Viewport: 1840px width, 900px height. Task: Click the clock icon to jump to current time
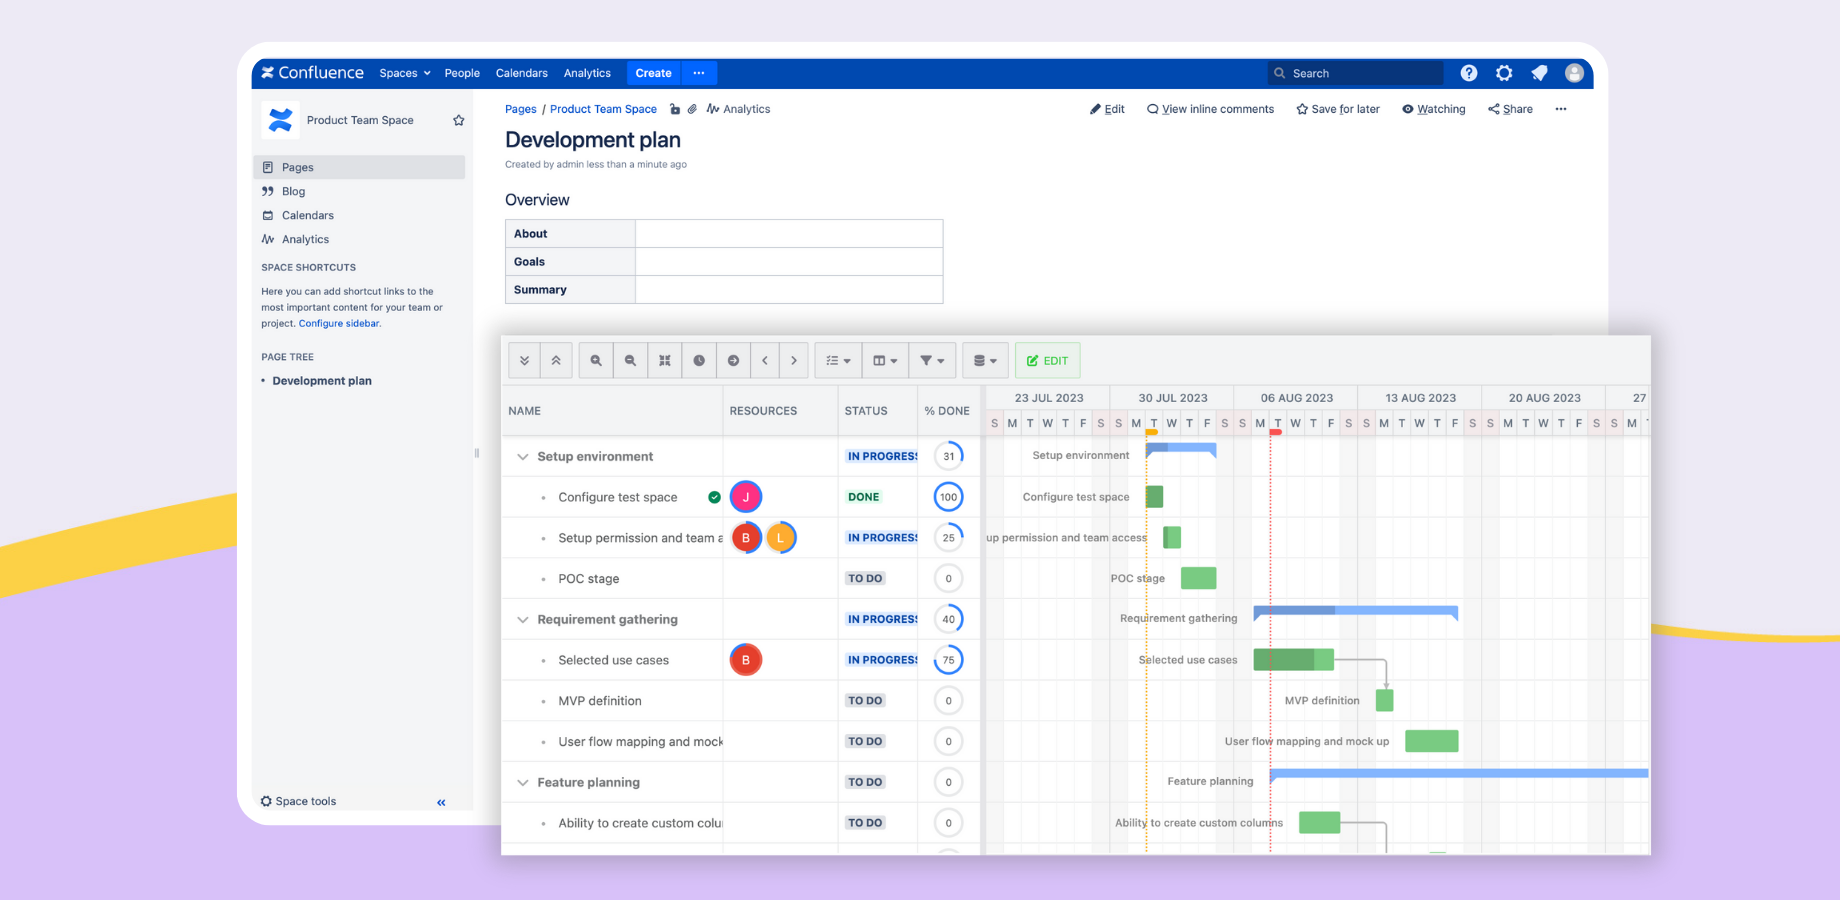[699, 360]
